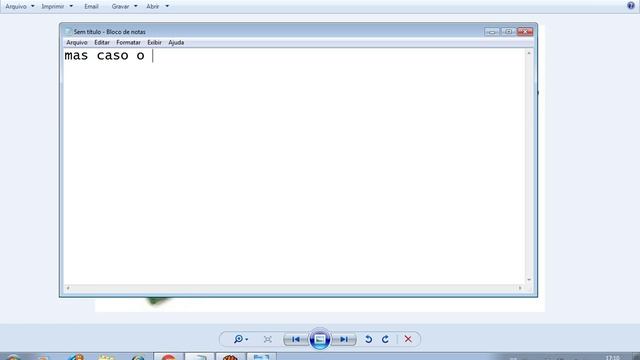The image size is (640, 360).
Task: Expand the Imprimir dropdown
Action: tap(57, 7)
